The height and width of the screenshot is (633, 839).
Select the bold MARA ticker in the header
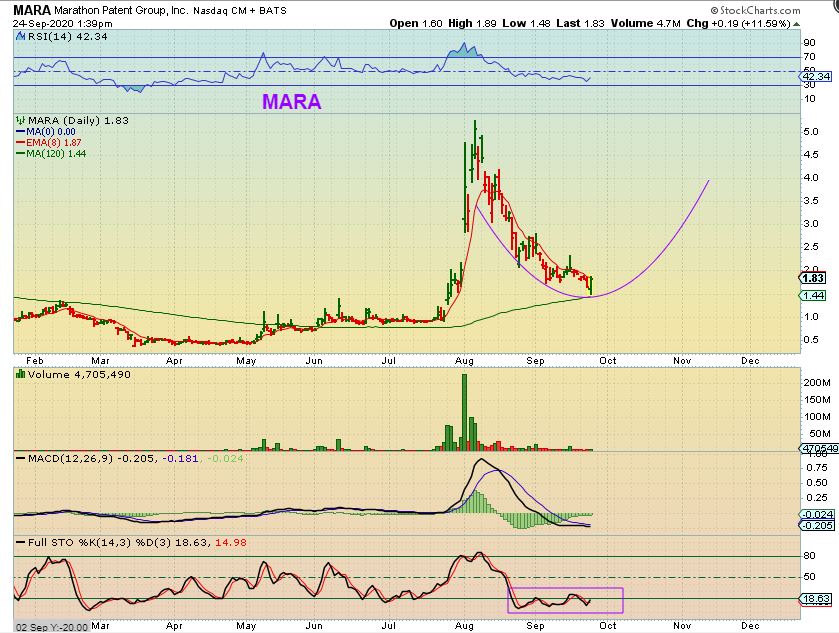pyautogui.click(x=32, y=10)
